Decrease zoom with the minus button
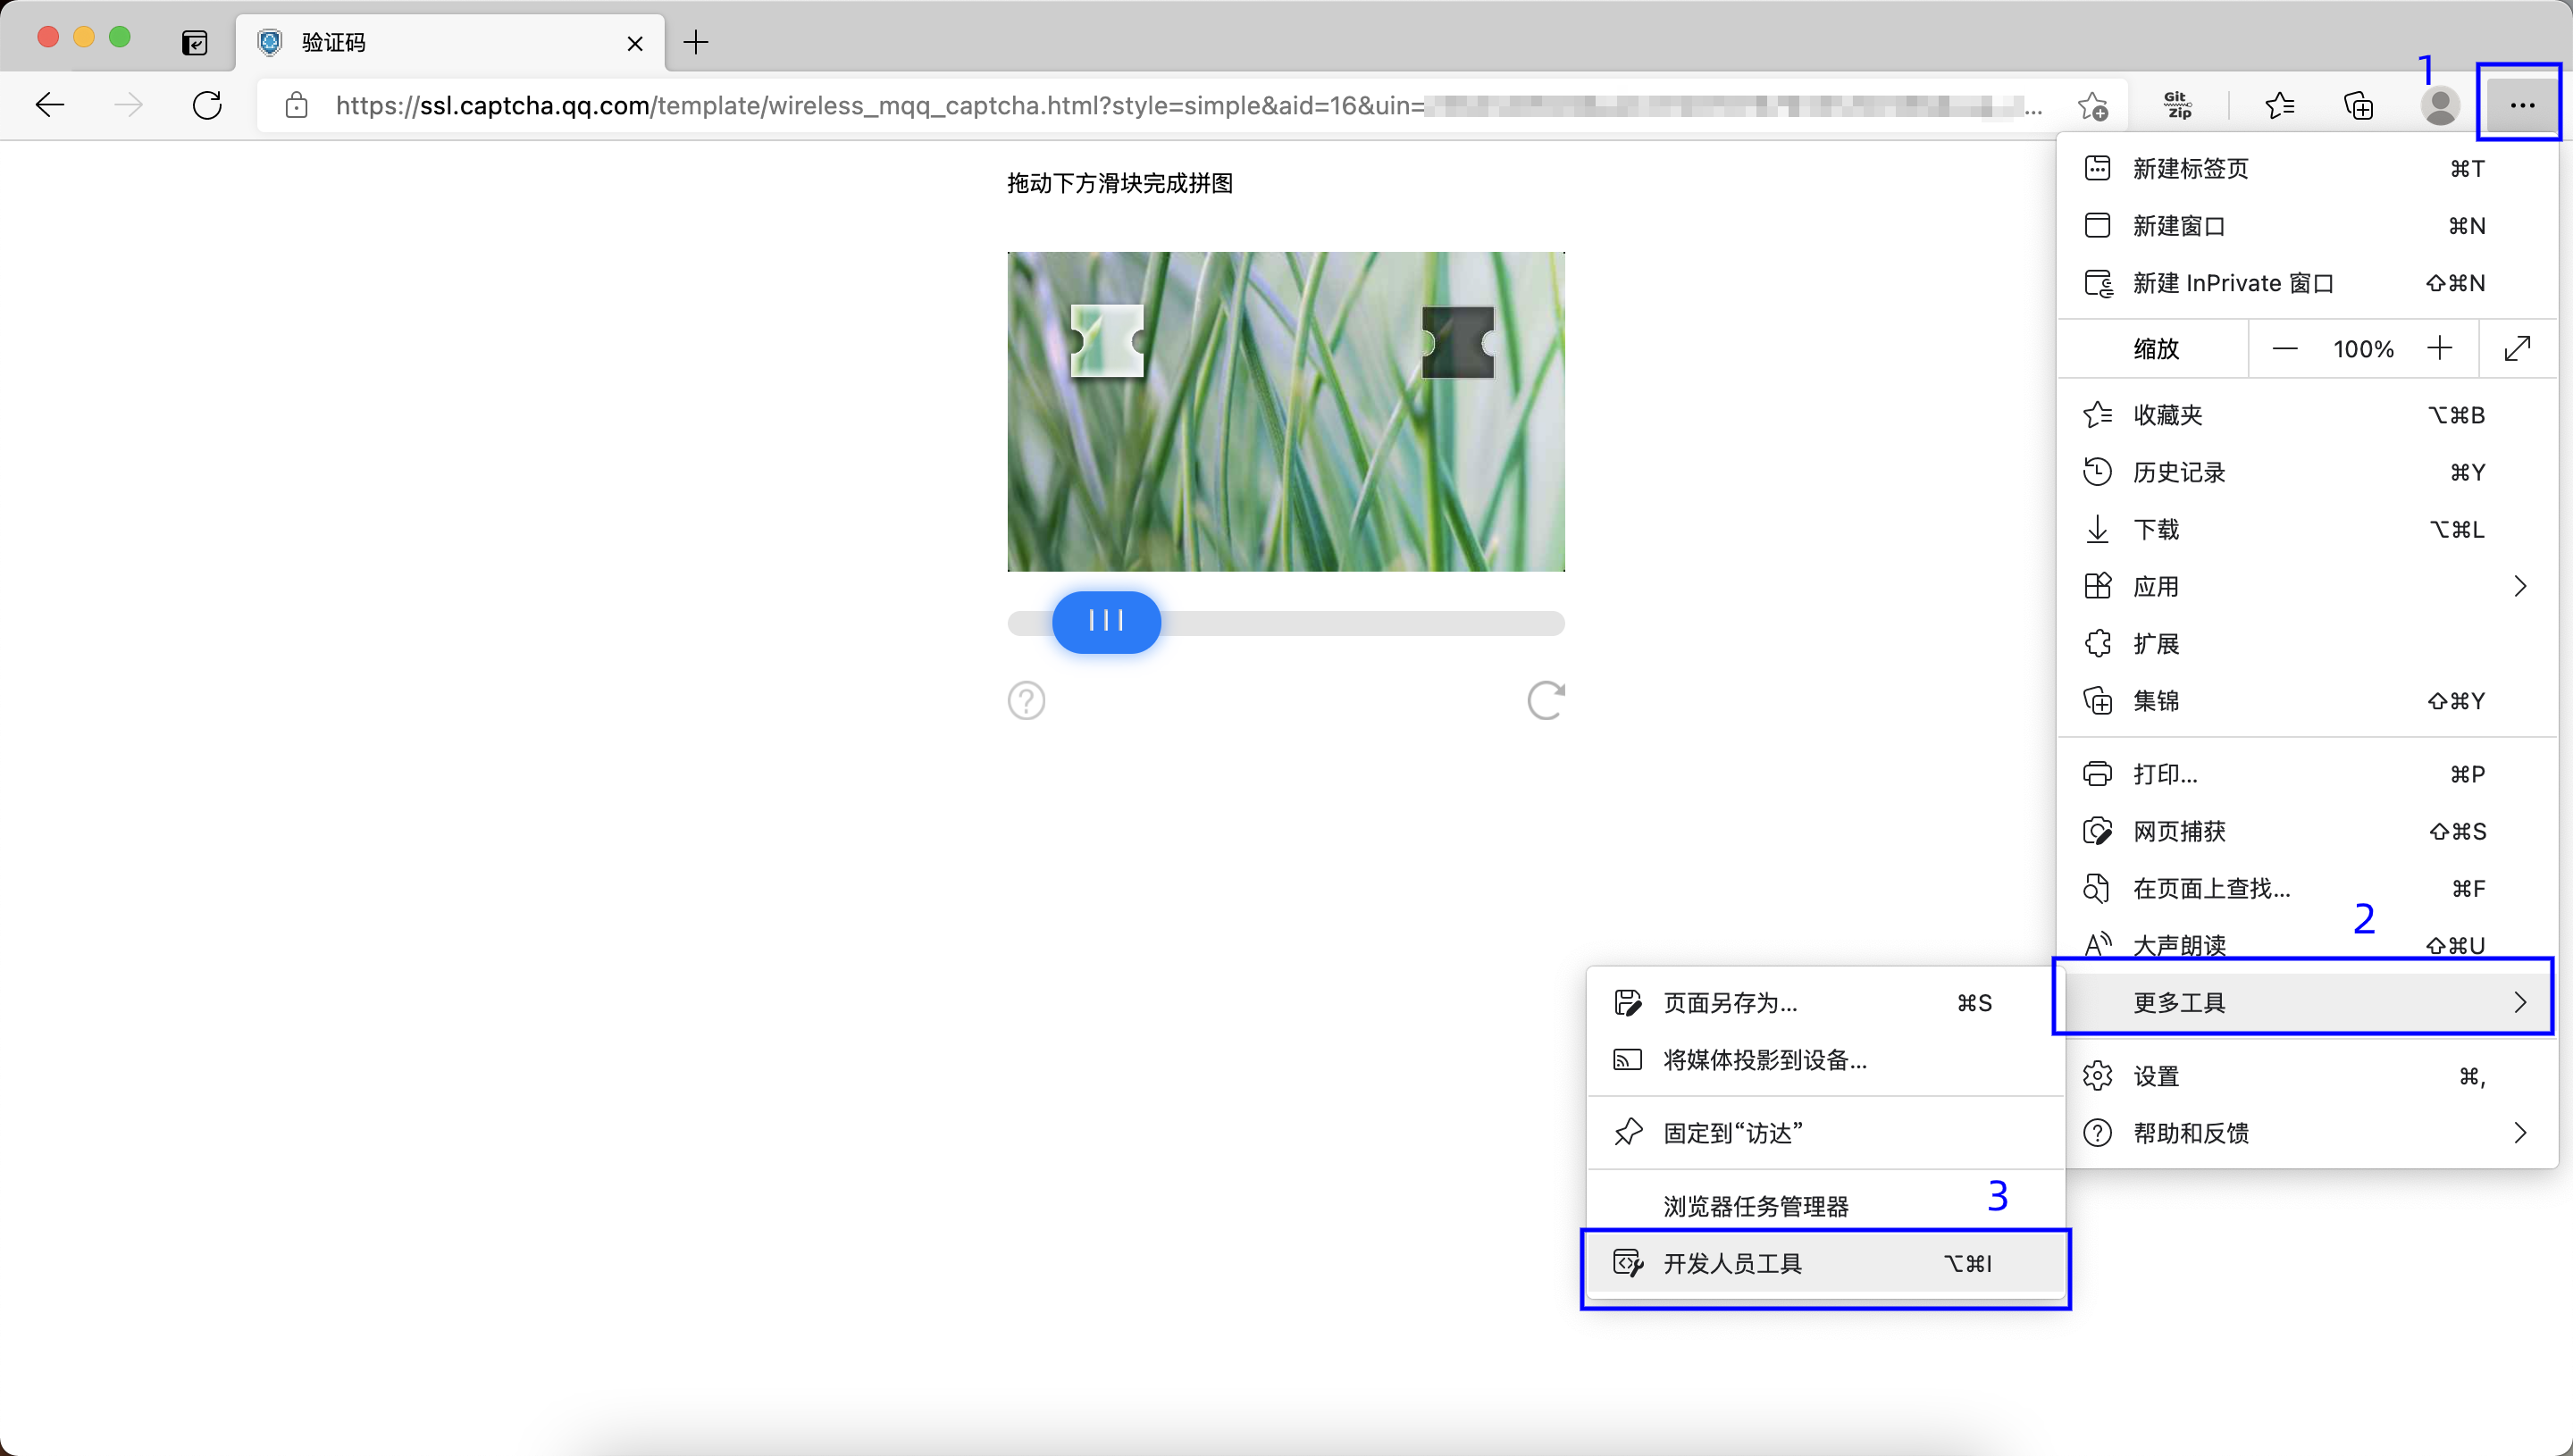This screenshot has height=1456, width=2573. coord(2284,349)
